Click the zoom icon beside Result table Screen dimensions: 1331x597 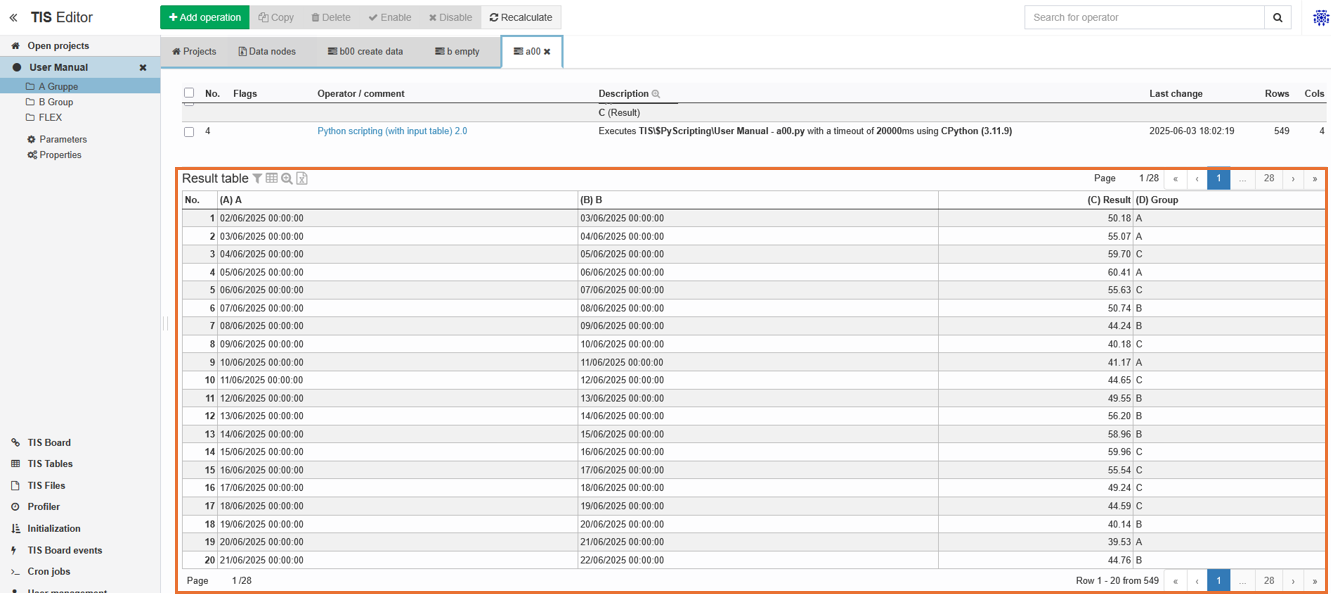tap(287, 179)
